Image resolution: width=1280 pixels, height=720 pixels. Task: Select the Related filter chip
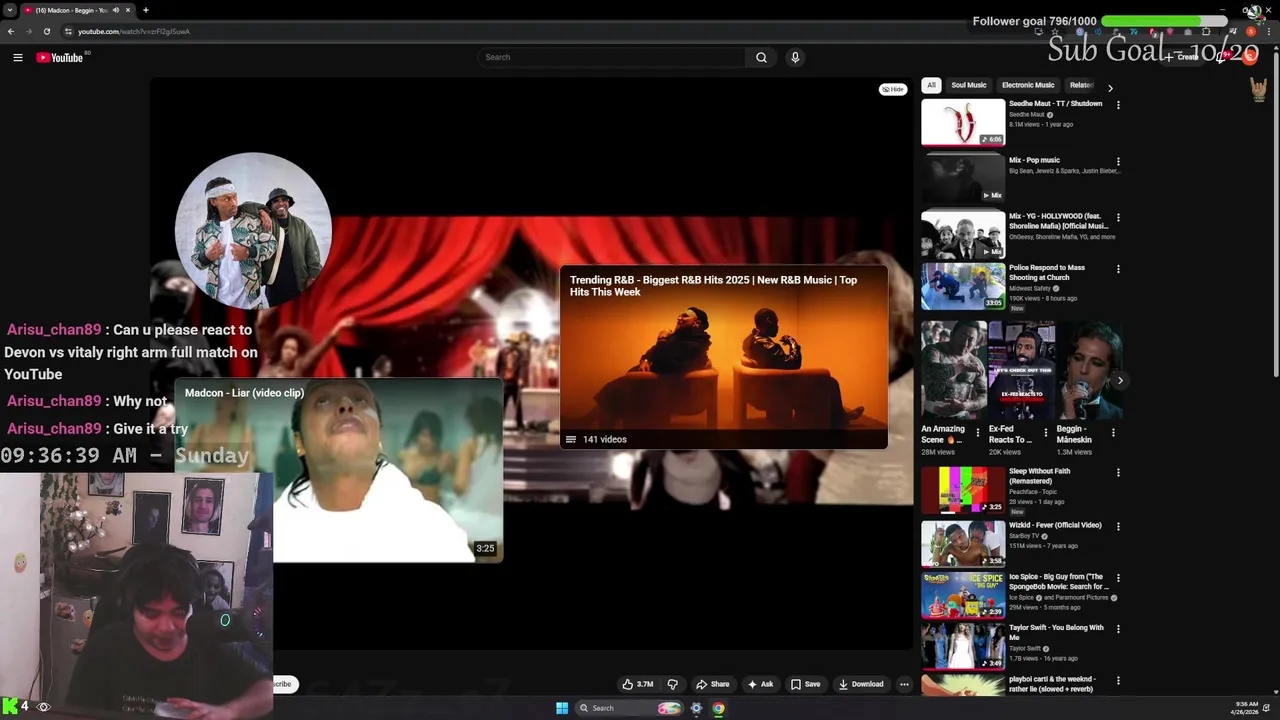click(1080, 85)
